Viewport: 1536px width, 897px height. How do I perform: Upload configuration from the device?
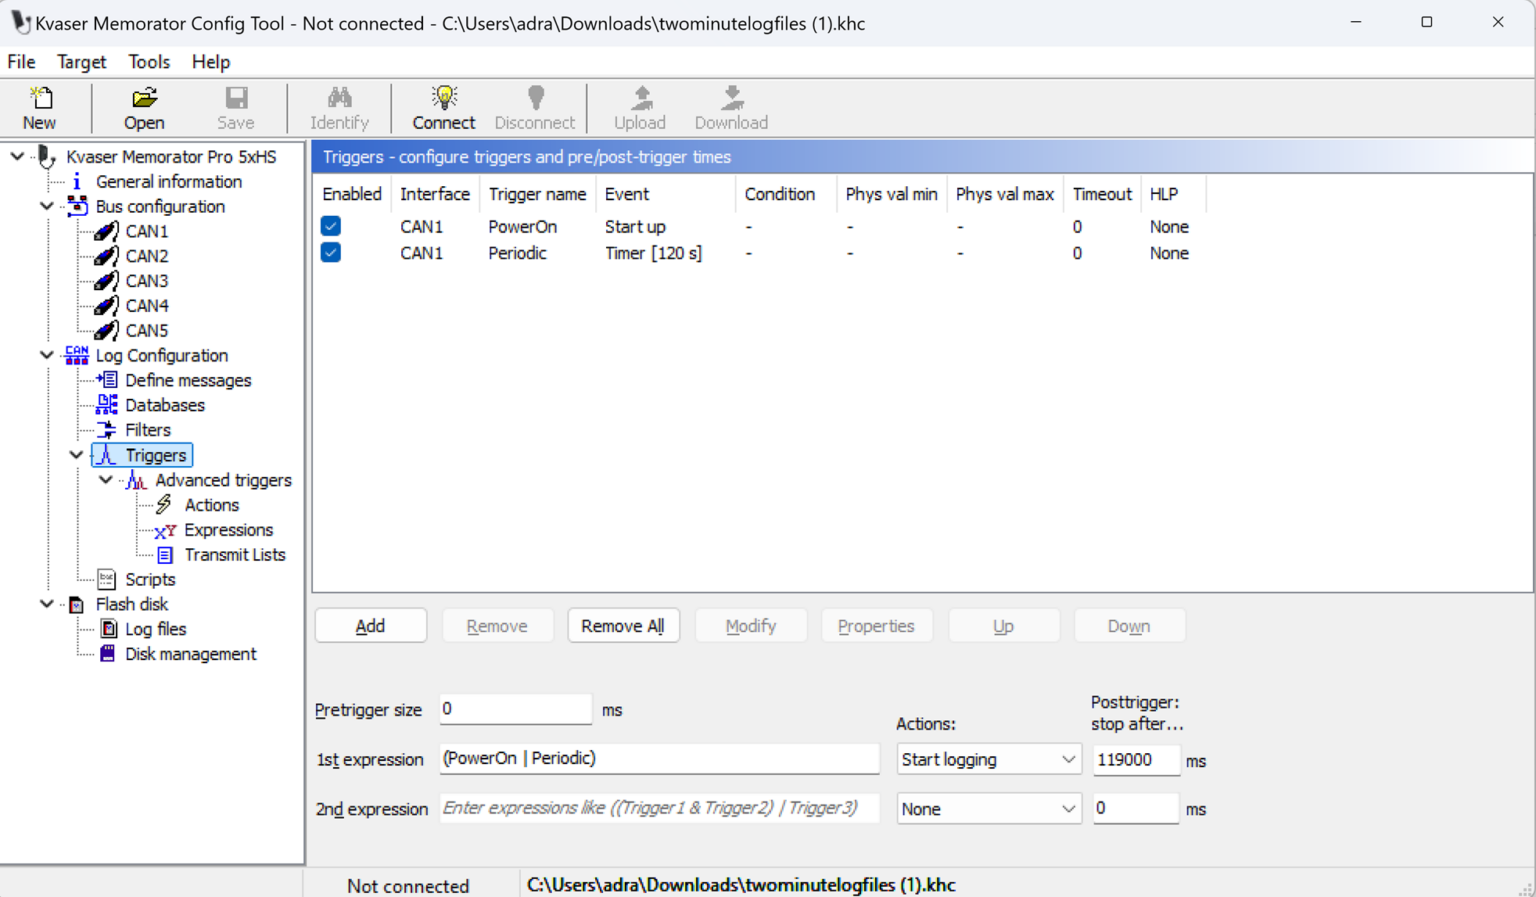click(639, 107)
